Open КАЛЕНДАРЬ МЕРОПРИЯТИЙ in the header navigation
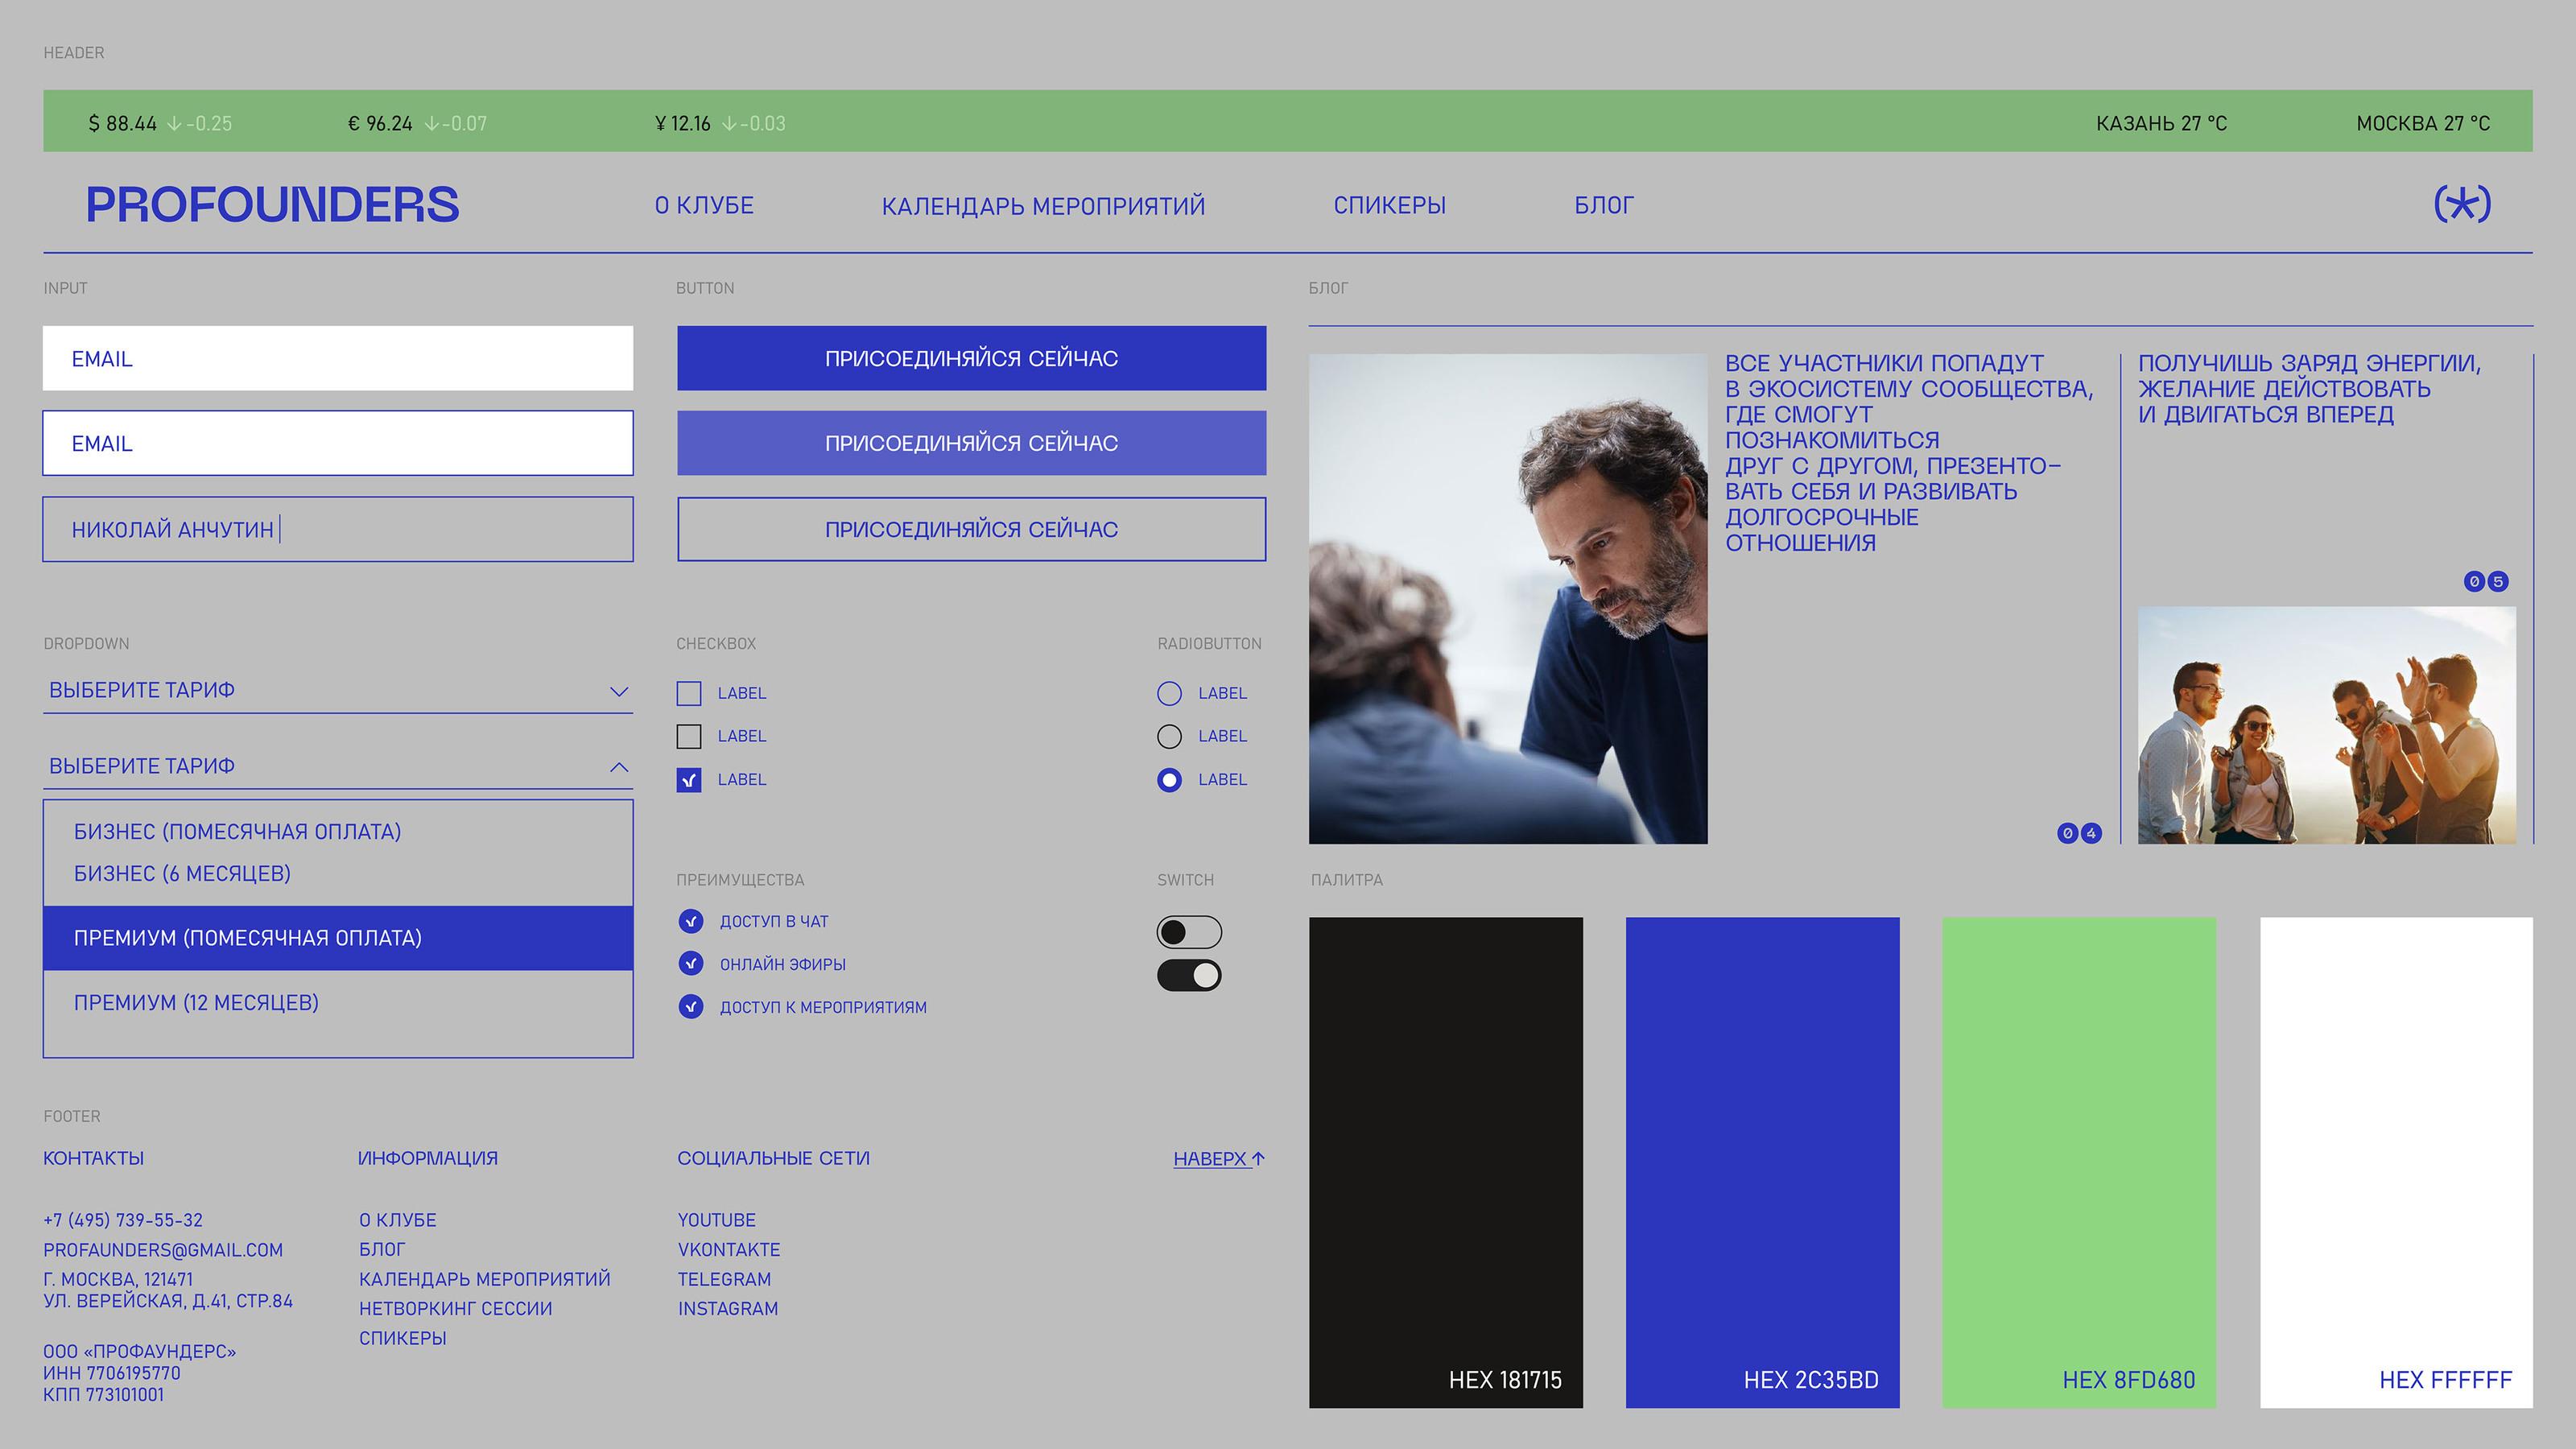Image resolution: width=2576 pixels, height=1449 pixels. (x=1043, y=206)
